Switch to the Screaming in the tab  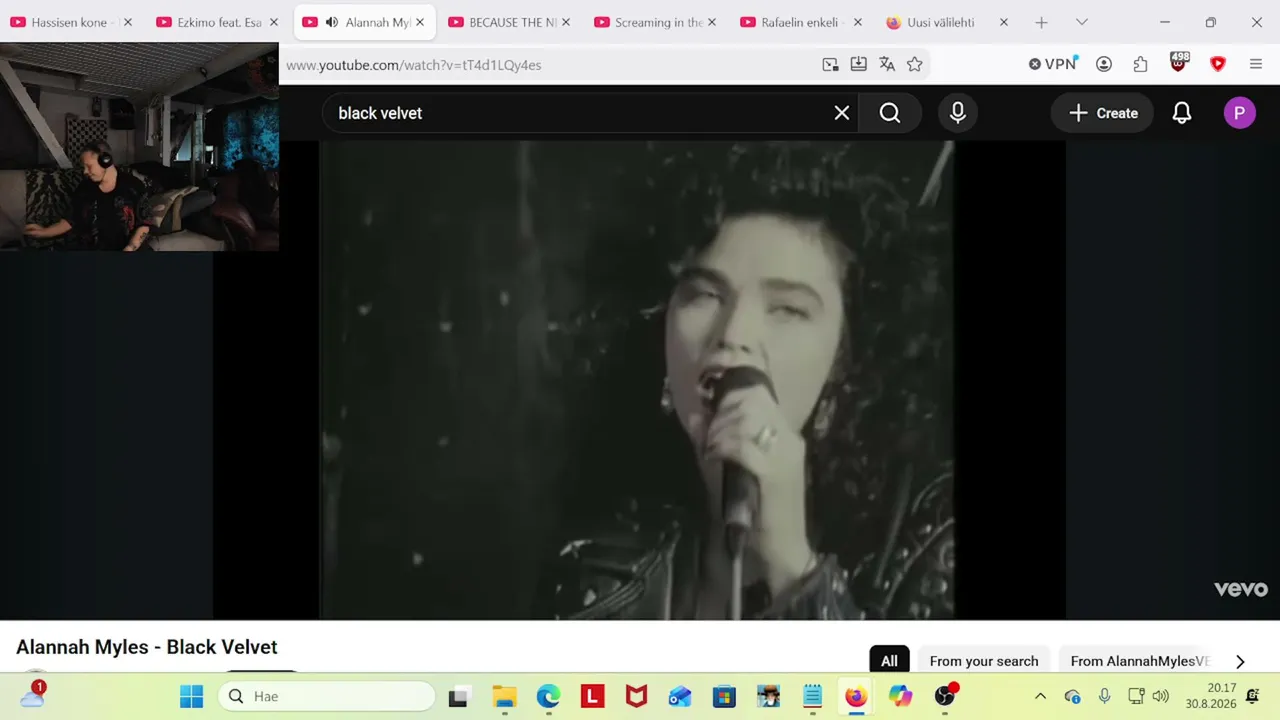click(656, 22)
